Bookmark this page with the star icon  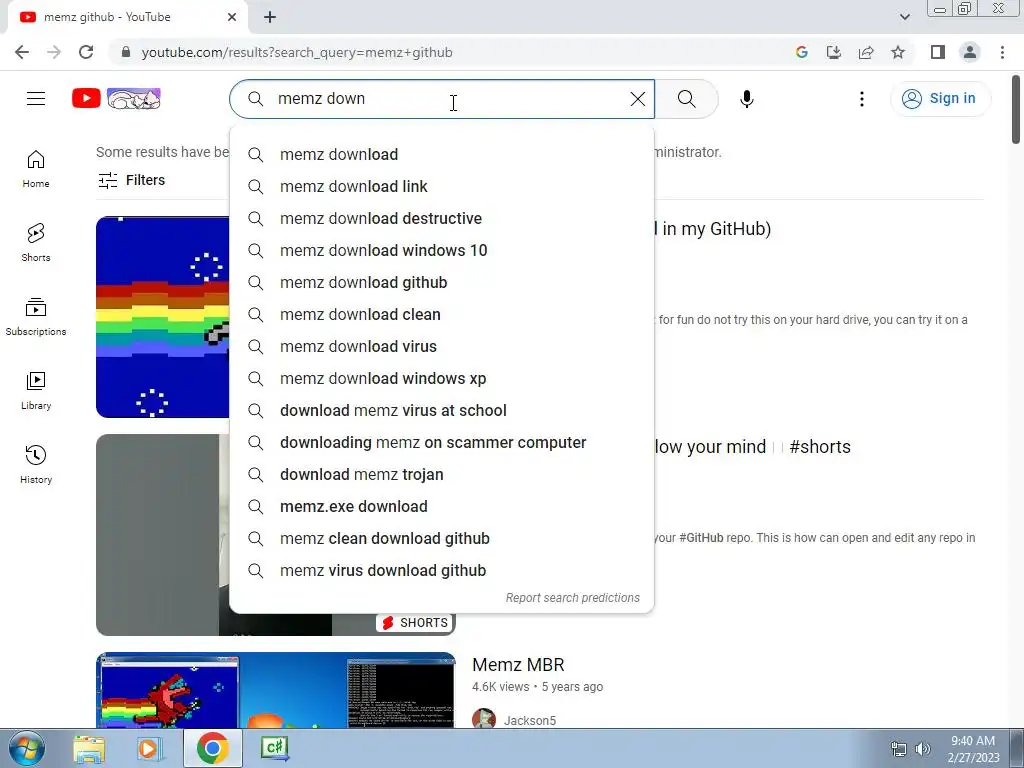[898, 52]
